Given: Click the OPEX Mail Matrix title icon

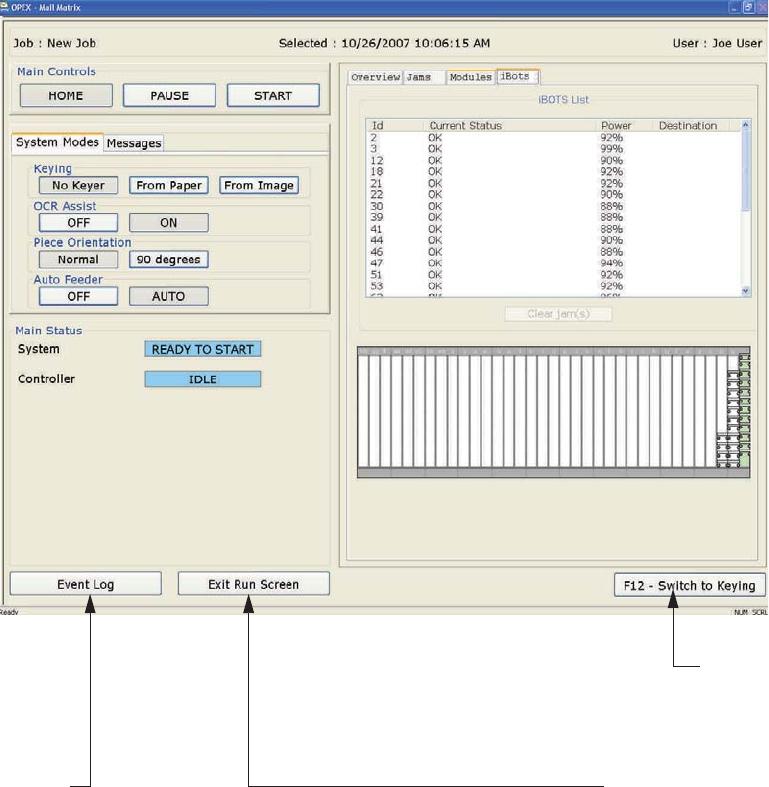Looking at the screenshot, I should coord(5,7).
